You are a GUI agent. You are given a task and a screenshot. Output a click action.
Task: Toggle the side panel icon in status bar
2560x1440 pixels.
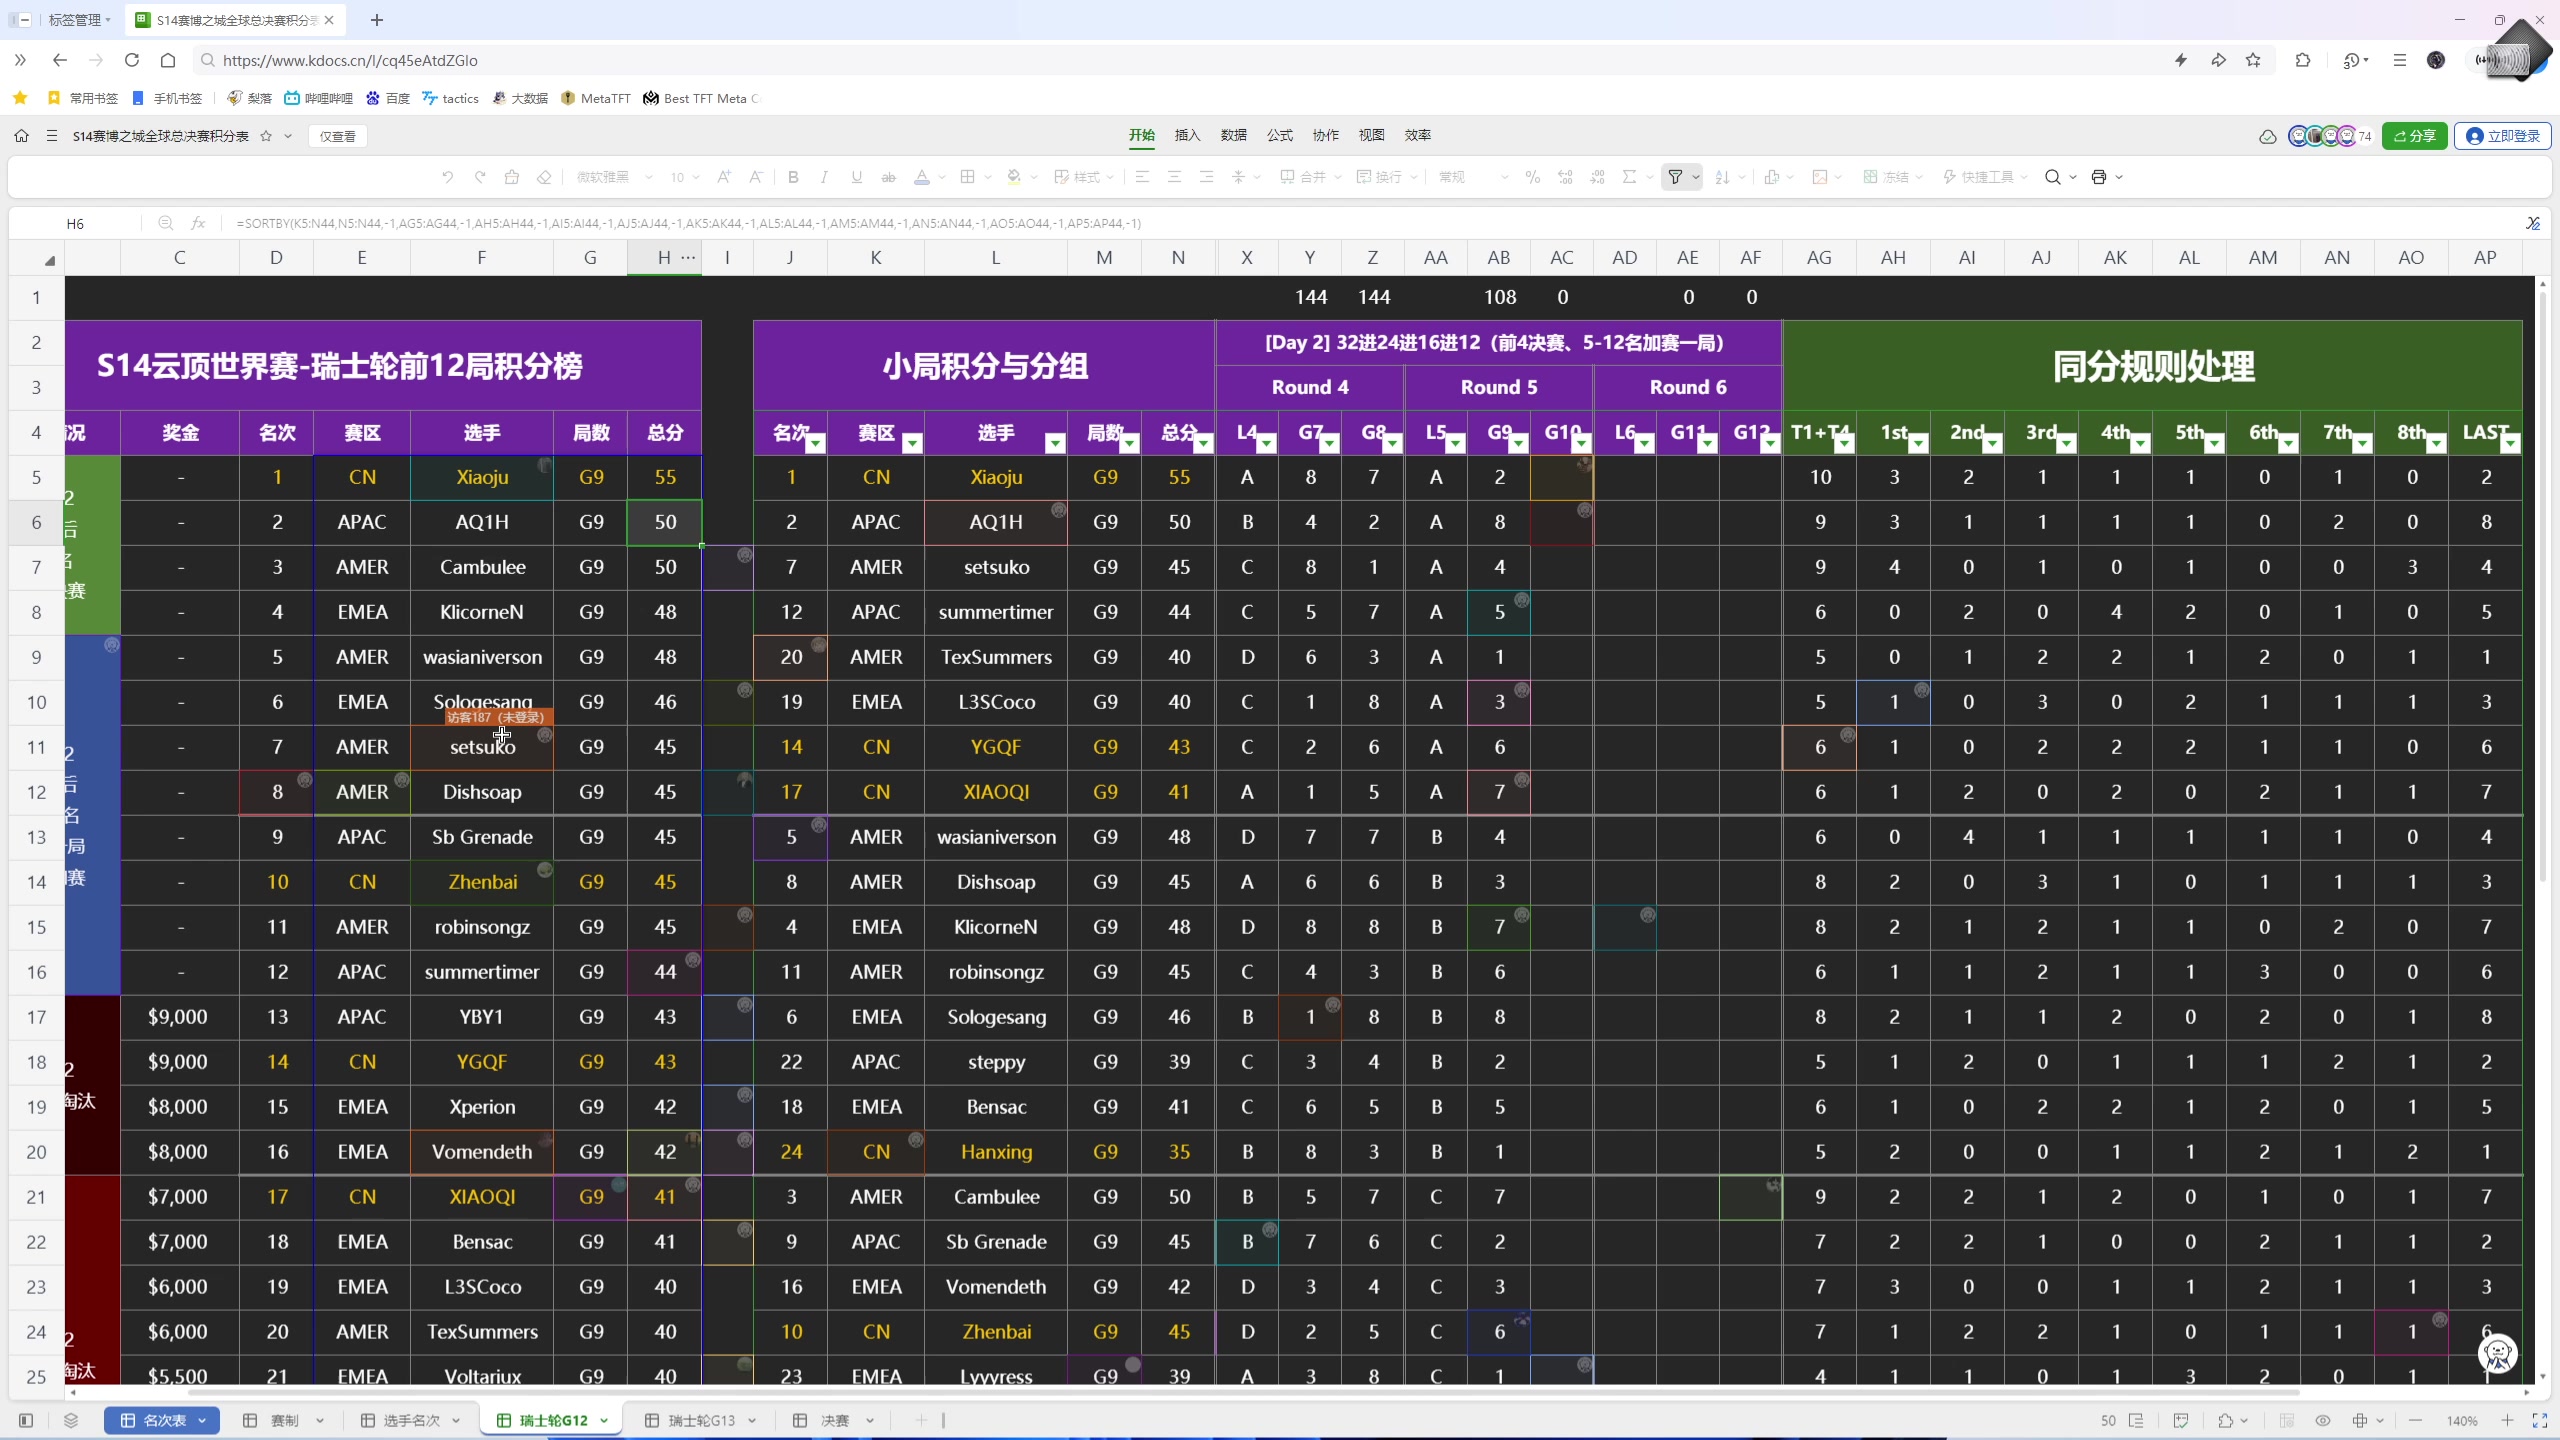pos(26,1420)
